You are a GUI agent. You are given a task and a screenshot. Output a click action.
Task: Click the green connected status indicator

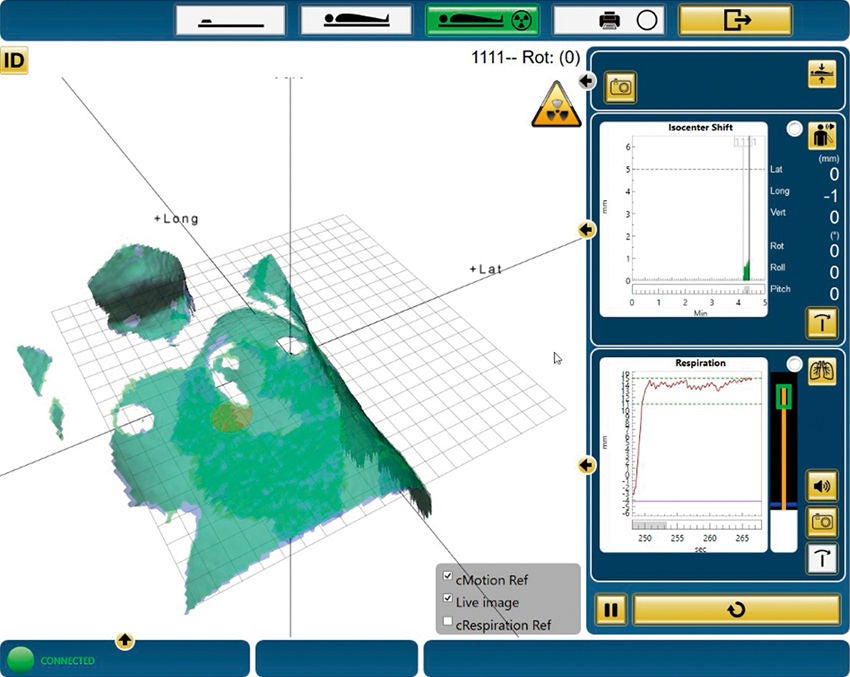click(x=20, y=660)
